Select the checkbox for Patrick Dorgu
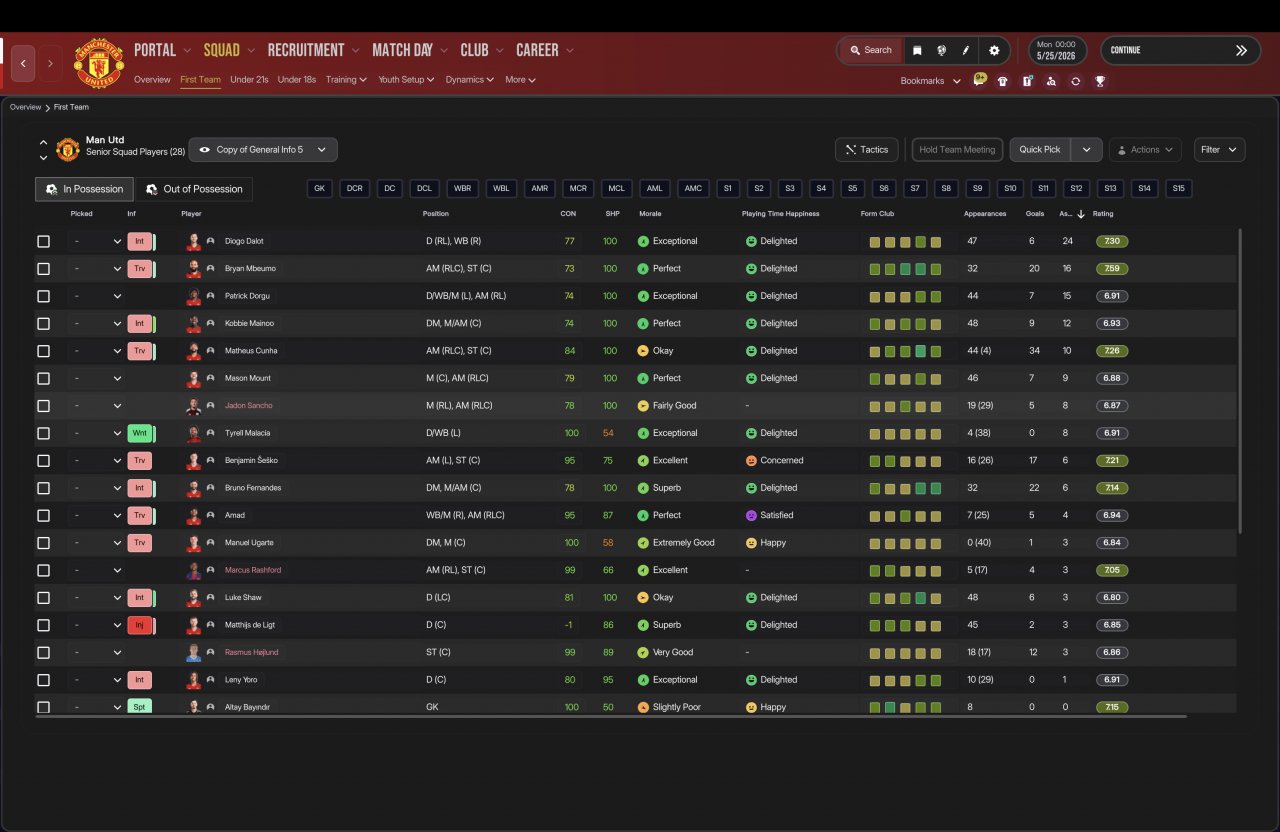The width and height of the screenshot is (1280, 832). pyautogui.click(x=43, y=296)
